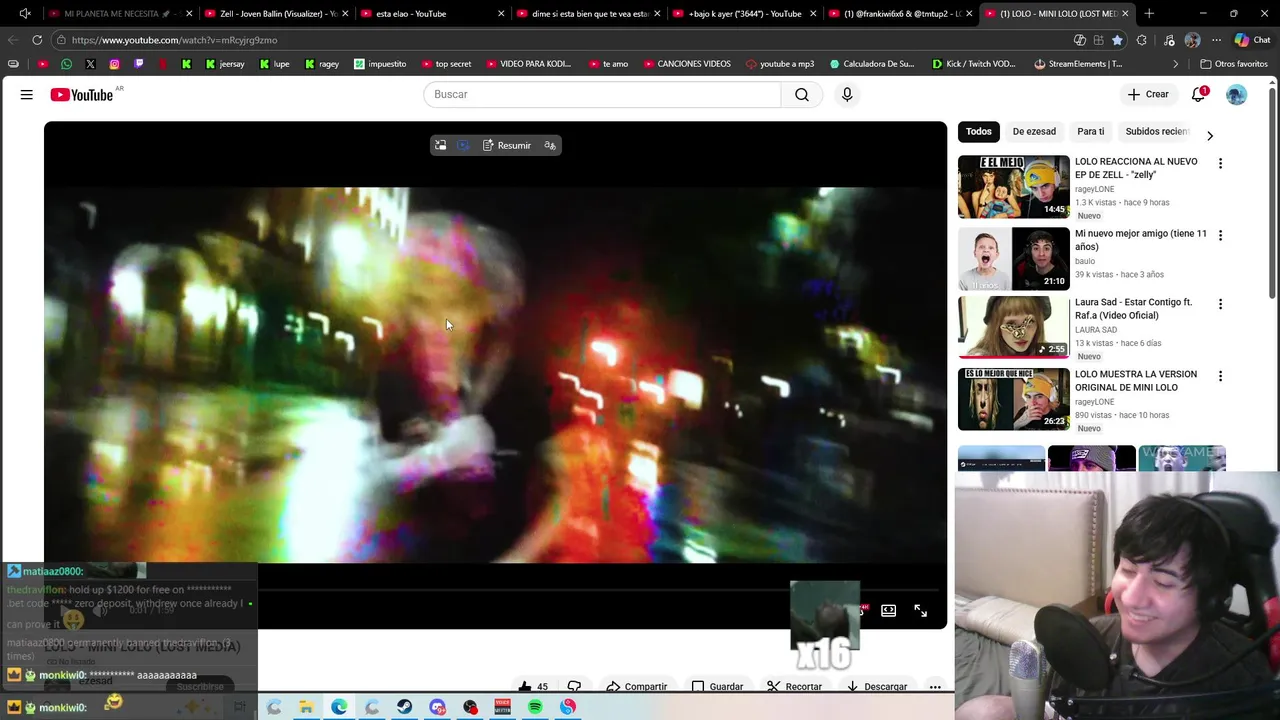Click the Buscar search input field
Image resolution: width=1280 pixels, height=720 pixels.
click(602, 94)
